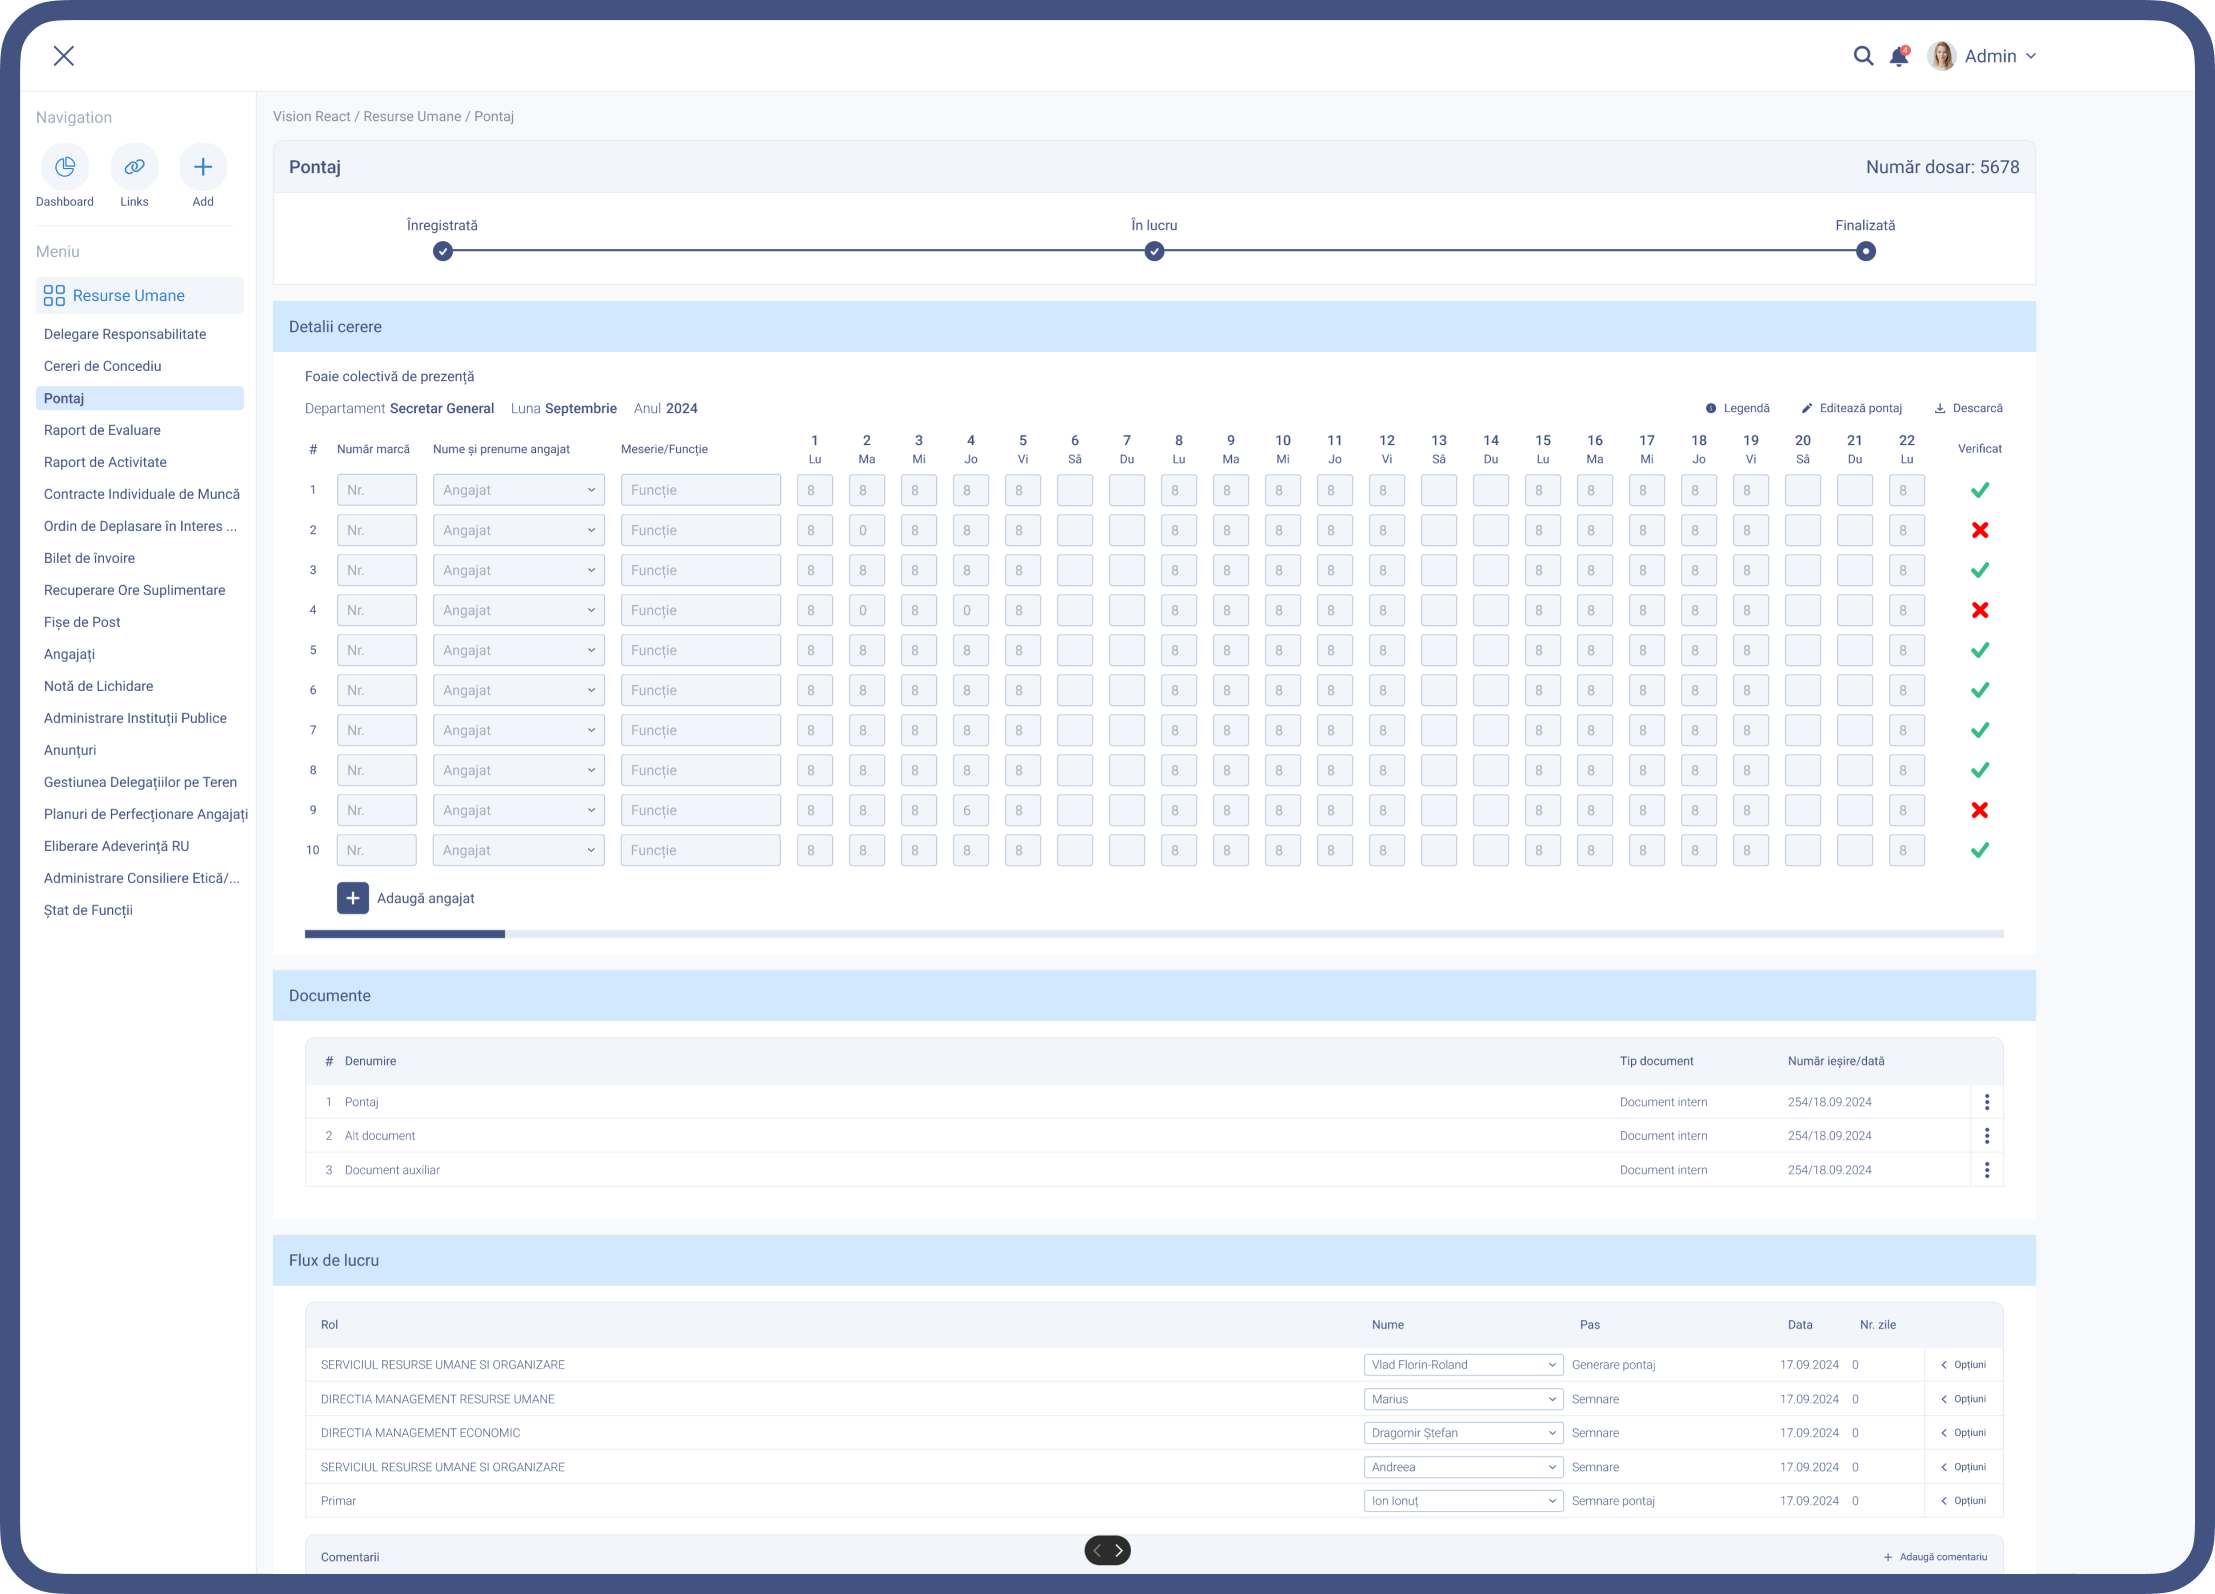The image size is (2215, 1594).
Task: Expand the Angajat dropdown in row 1
Action: pyautogui.click(x=519, y=490)
